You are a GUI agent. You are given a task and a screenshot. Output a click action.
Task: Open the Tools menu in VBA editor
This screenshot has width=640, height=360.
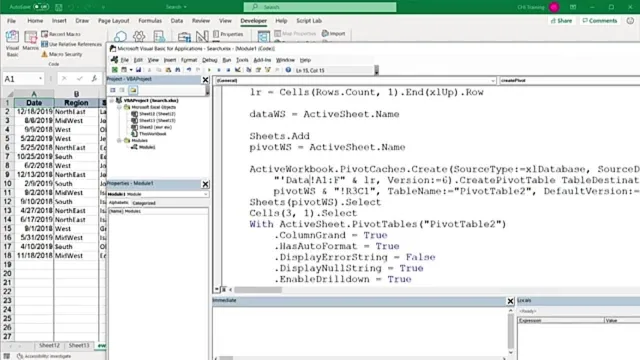[x=242, y=60]
